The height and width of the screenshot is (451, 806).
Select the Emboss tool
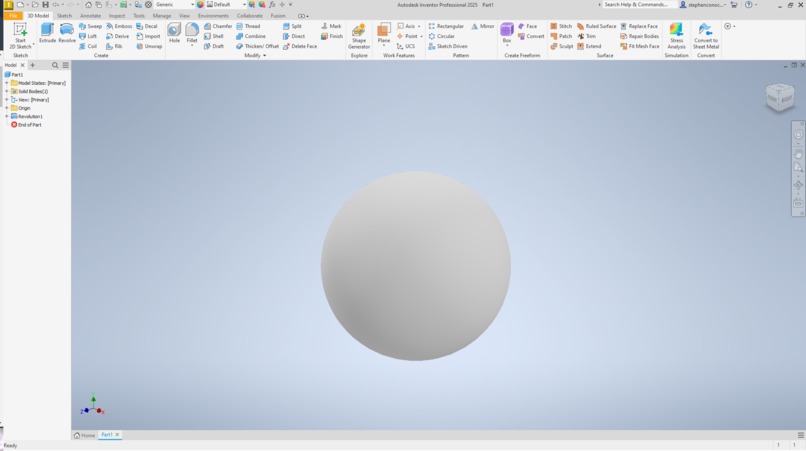pos(119,26)
